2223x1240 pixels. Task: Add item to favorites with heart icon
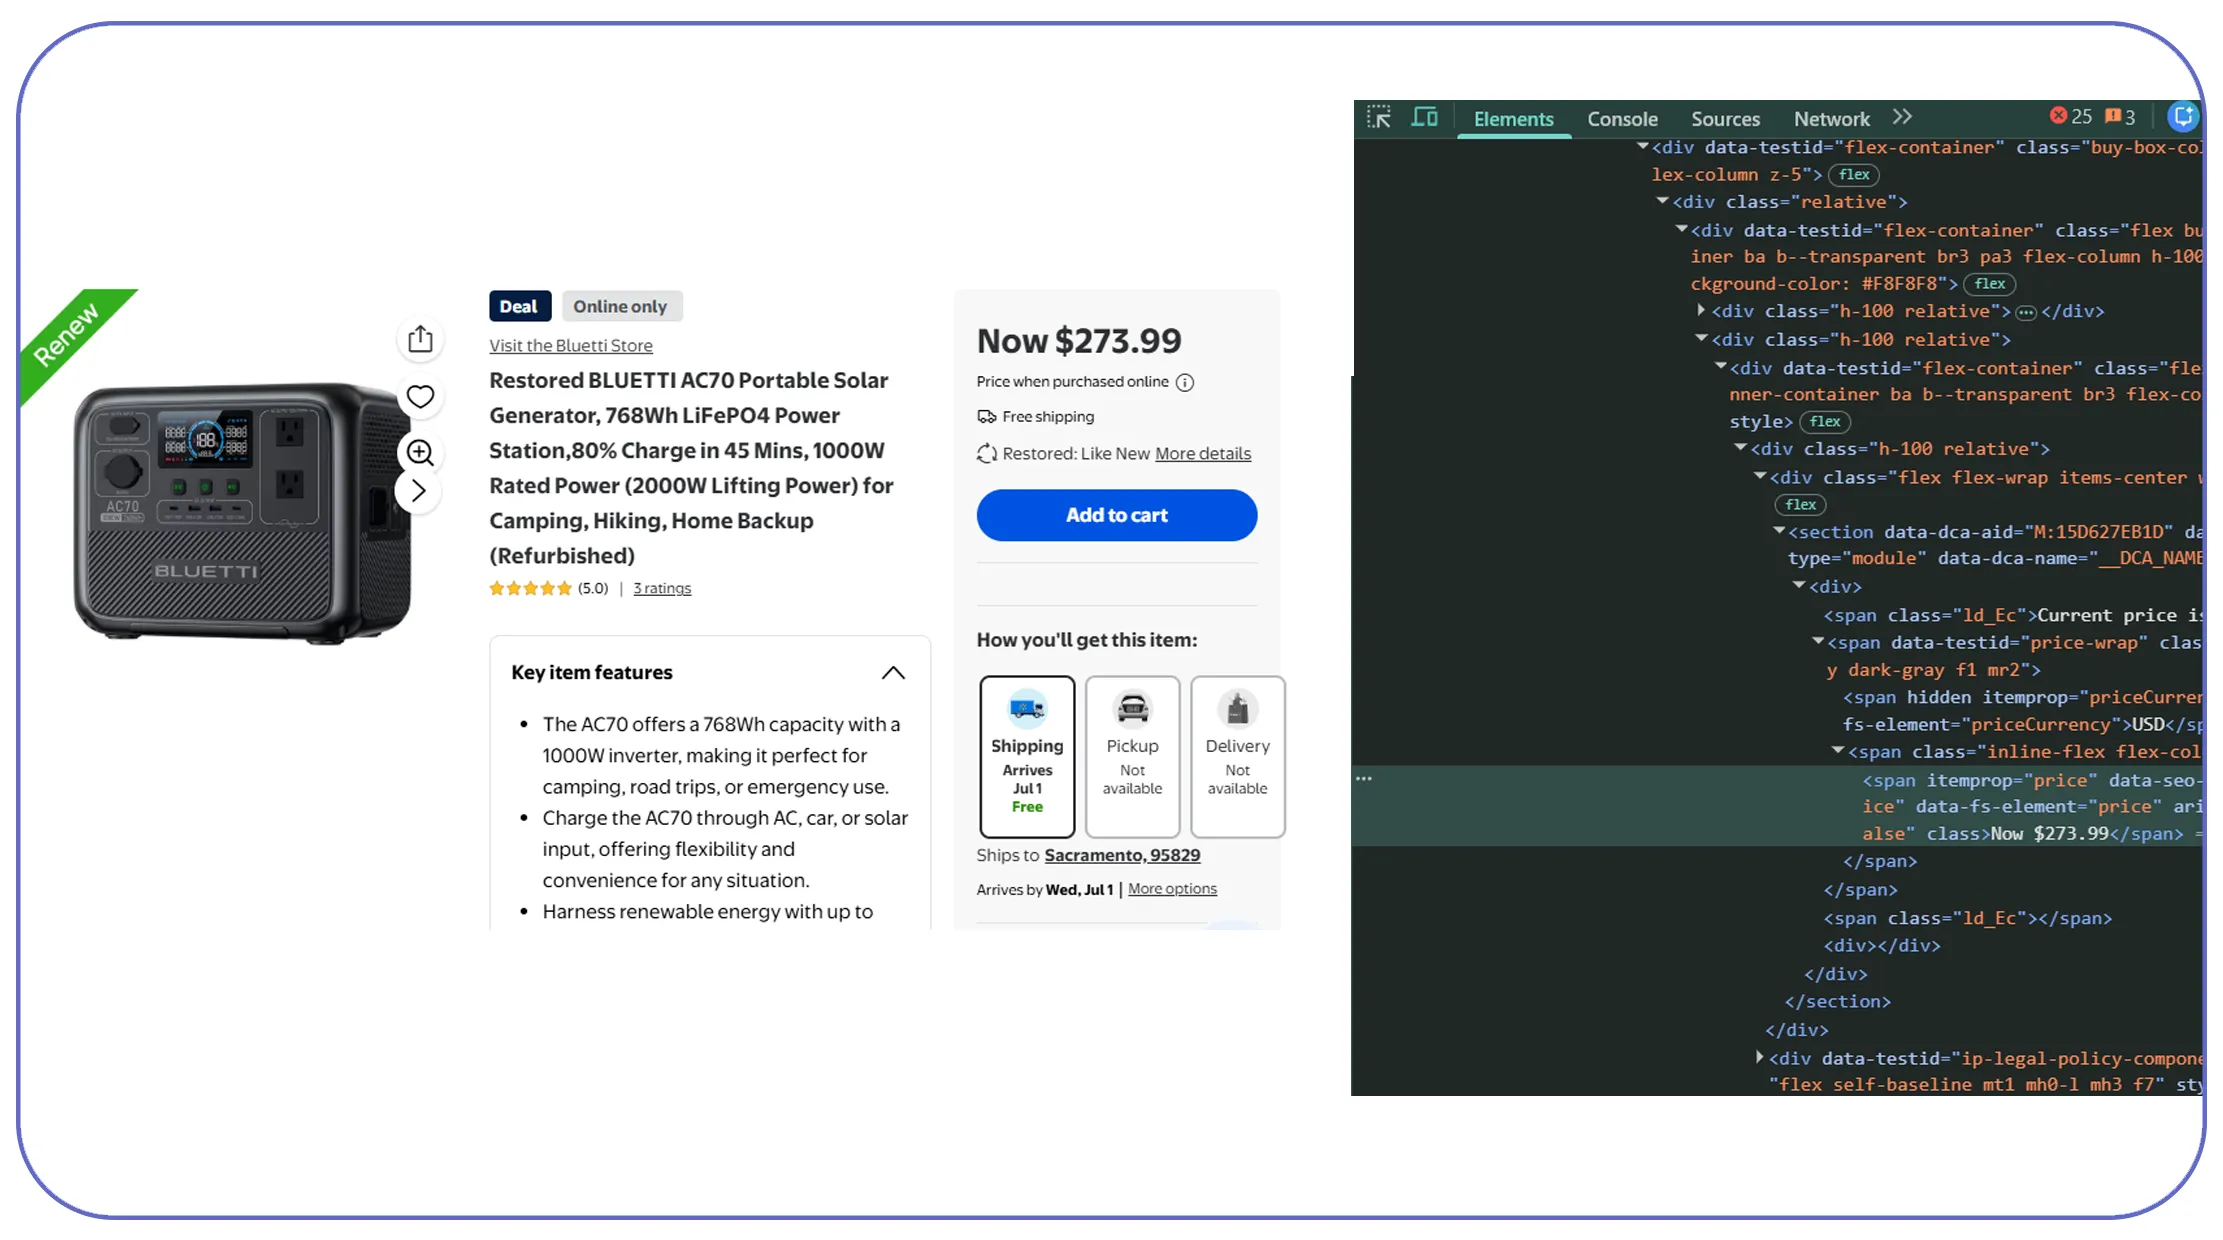(x=420, y=396)
